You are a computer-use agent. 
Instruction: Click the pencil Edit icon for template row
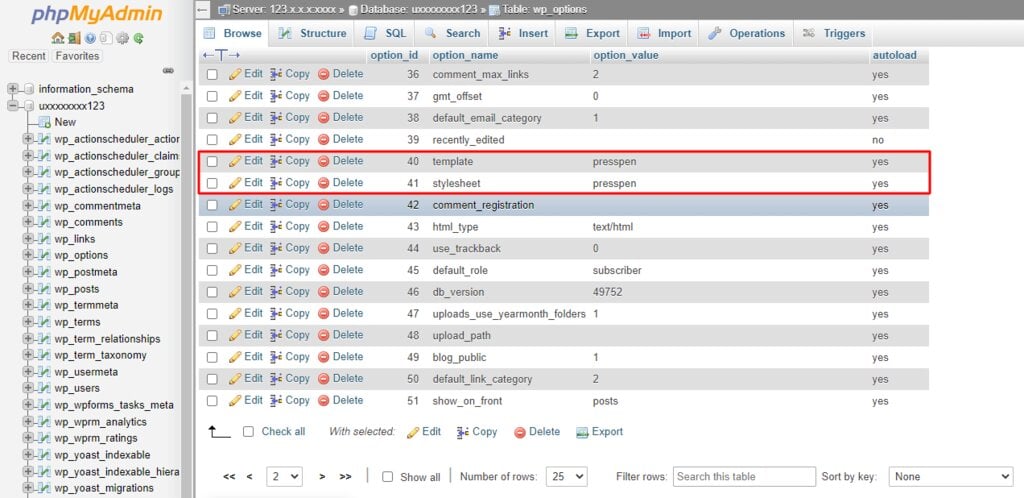236,161
